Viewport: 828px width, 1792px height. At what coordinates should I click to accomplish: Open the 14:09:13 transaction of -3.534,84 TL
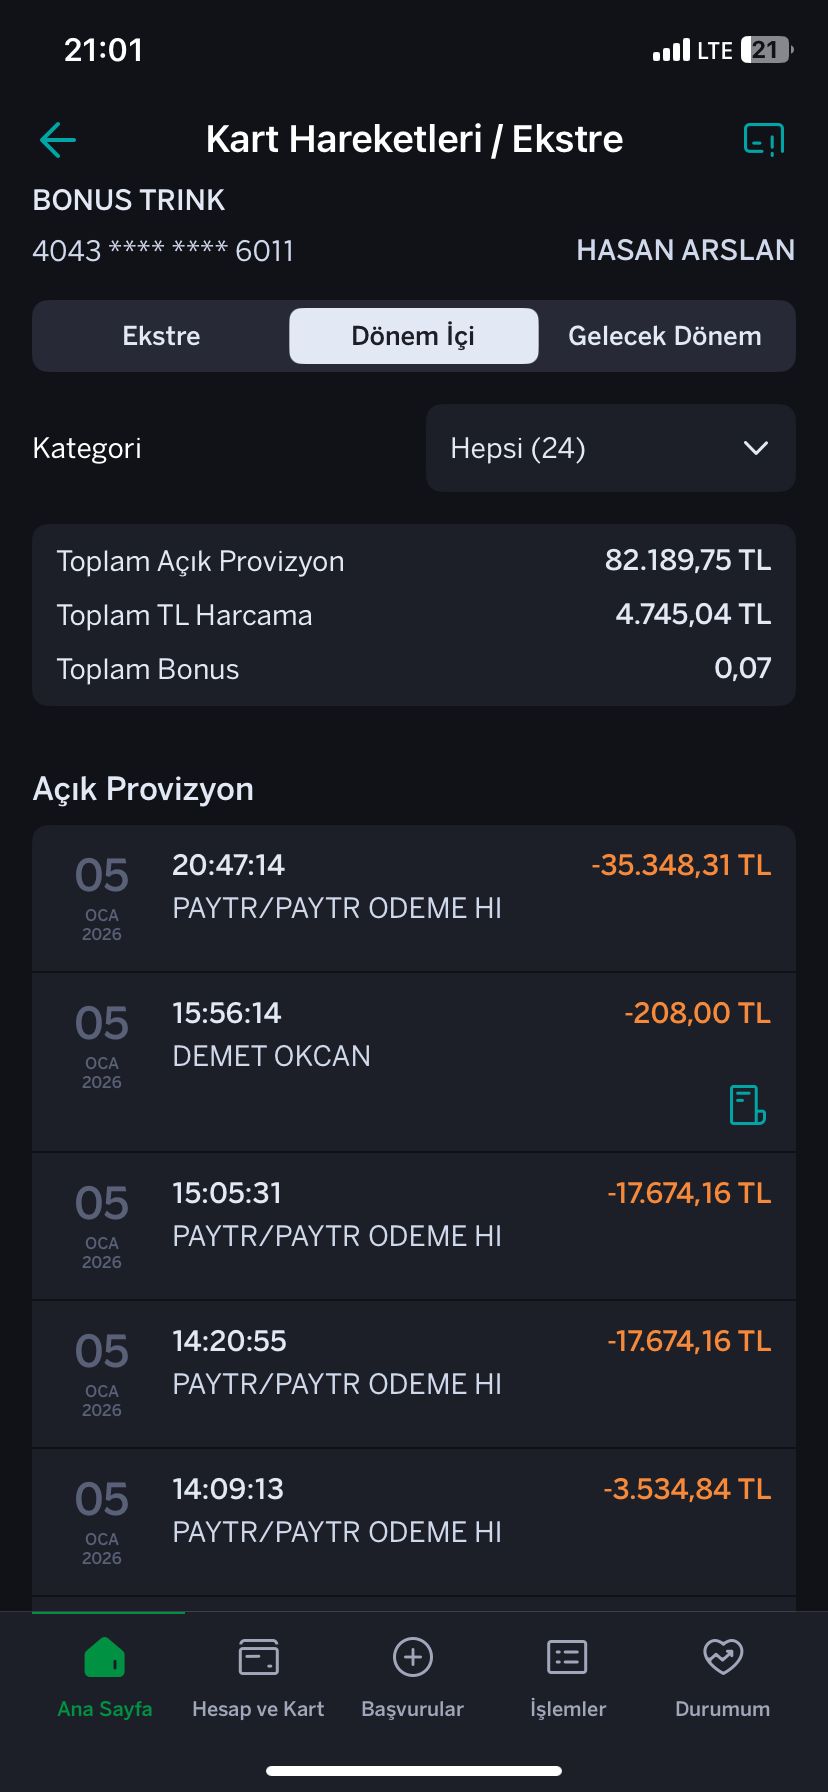click(414, 1522)
